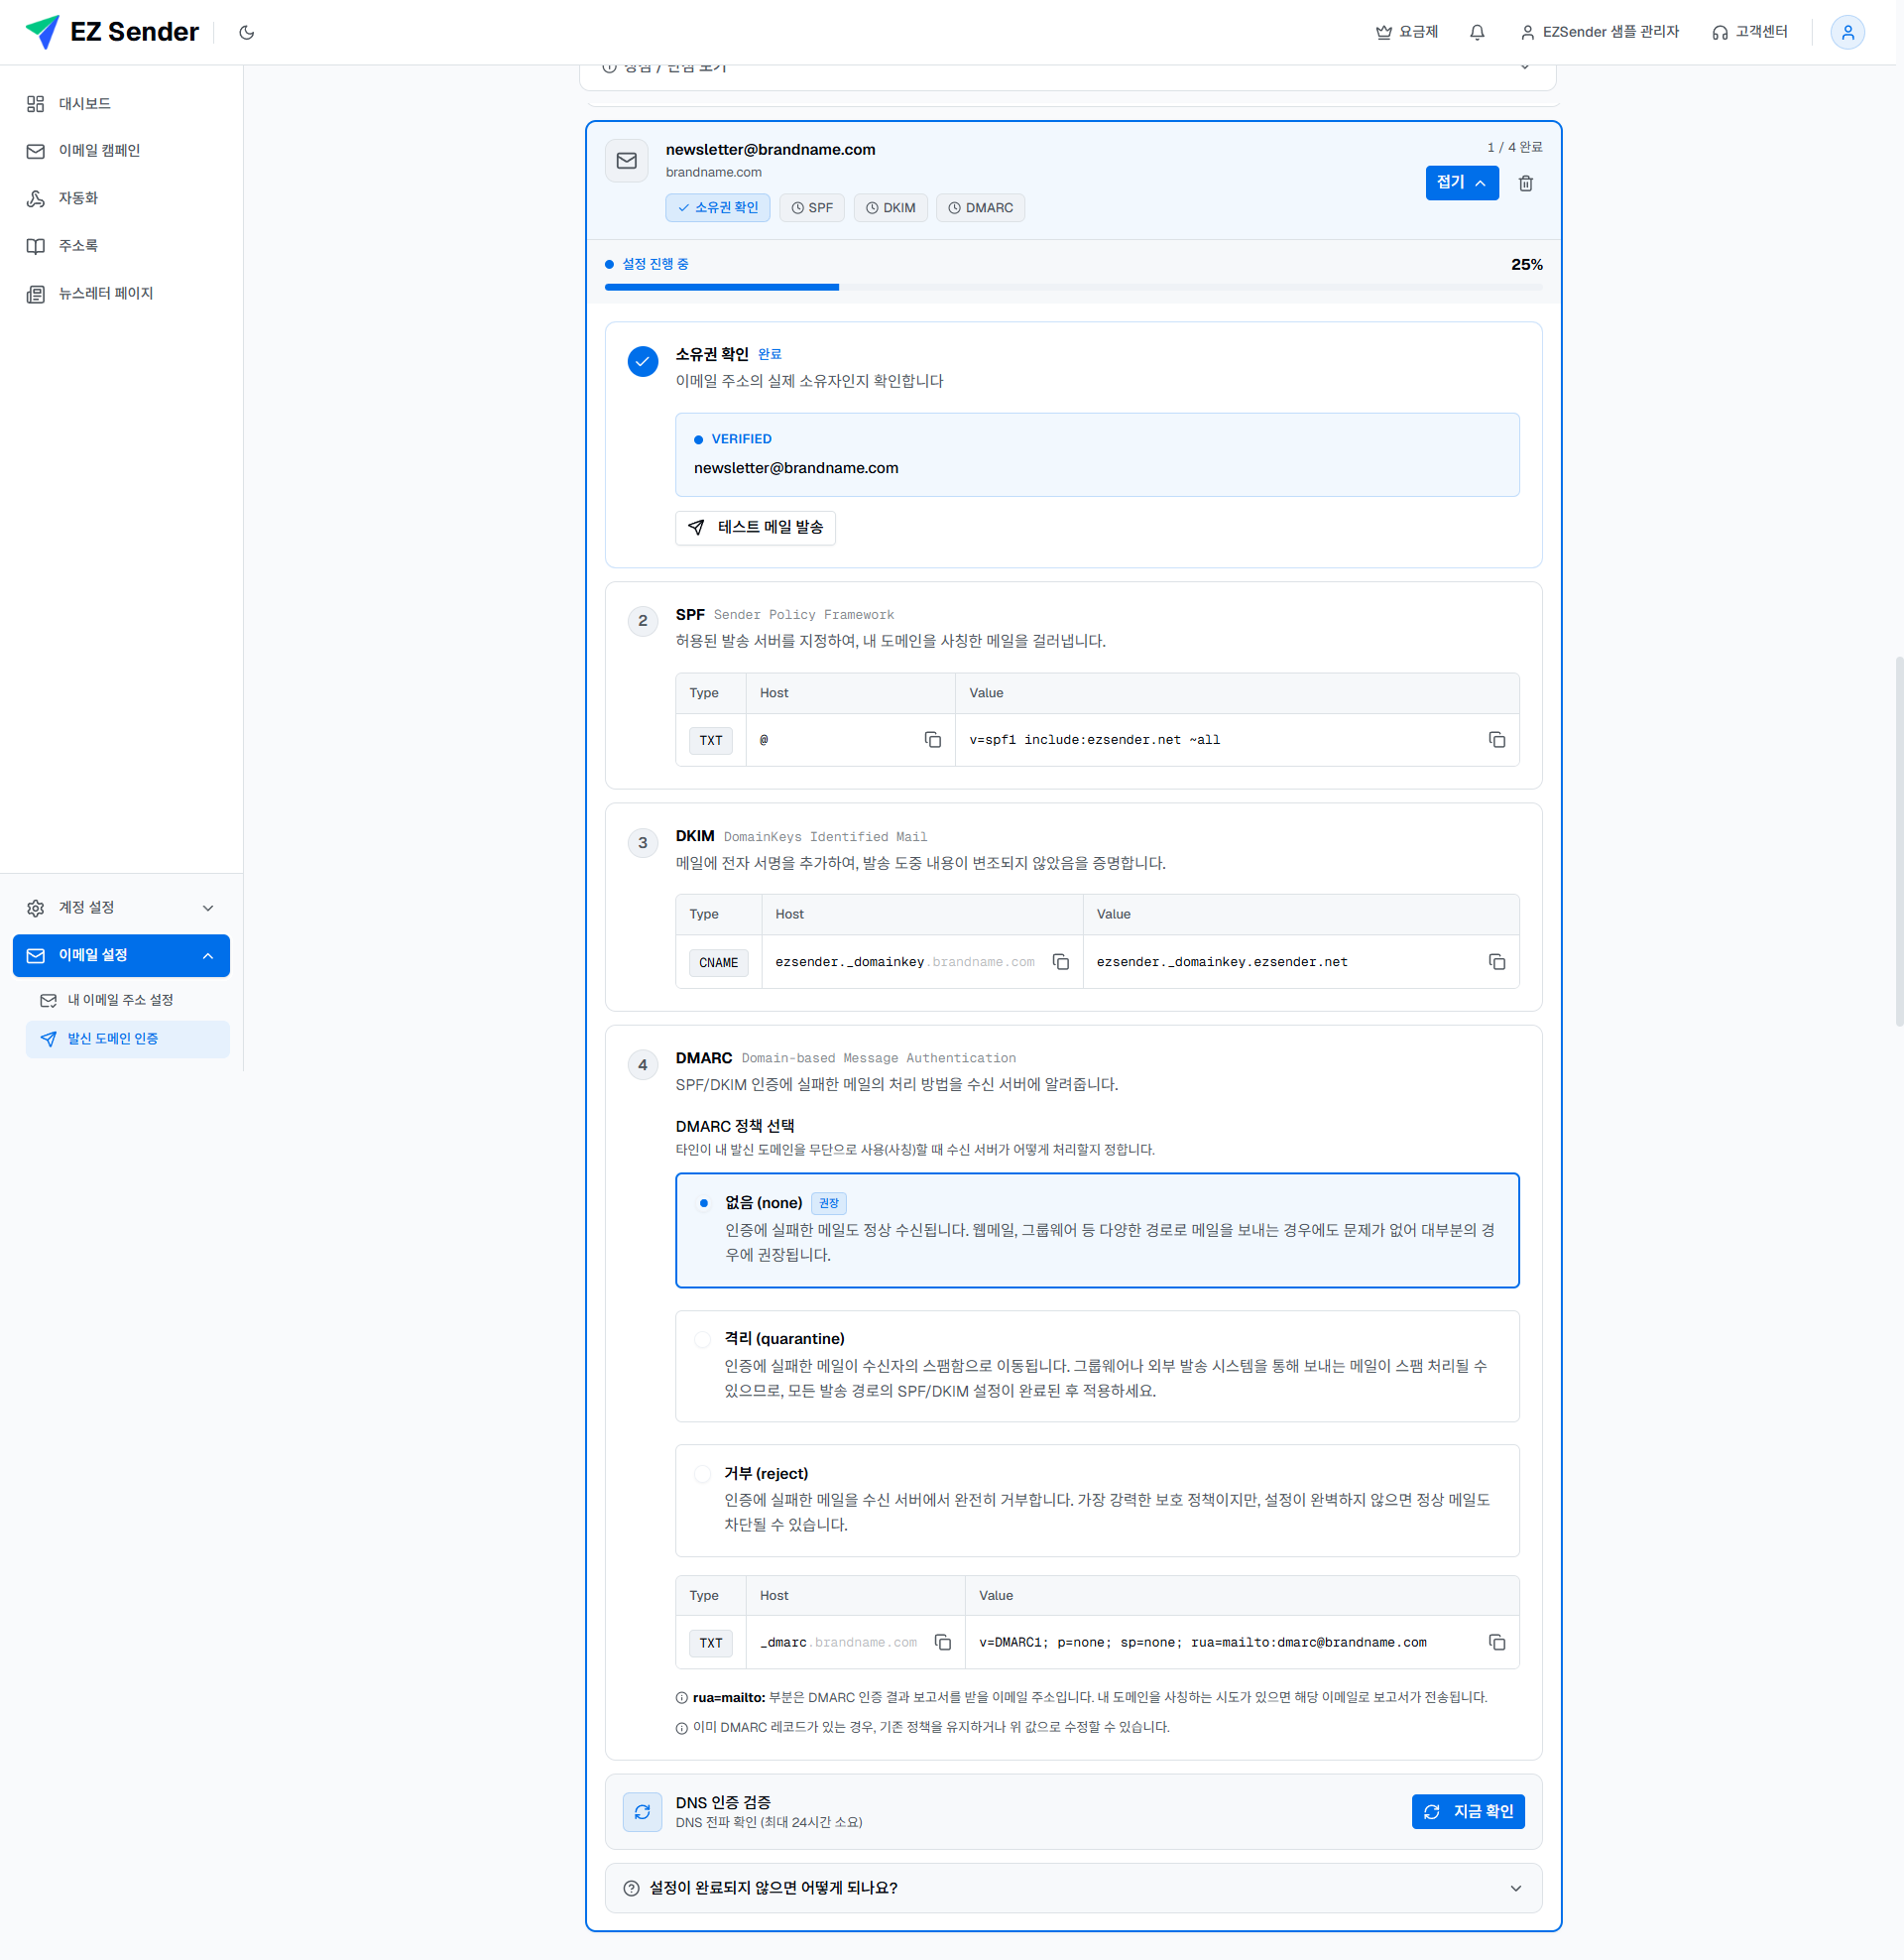Viewport: 1904px width, 1960px height.
Task: Select 거부 (reject) DMARC policy
Action: coord(1097,1500)
